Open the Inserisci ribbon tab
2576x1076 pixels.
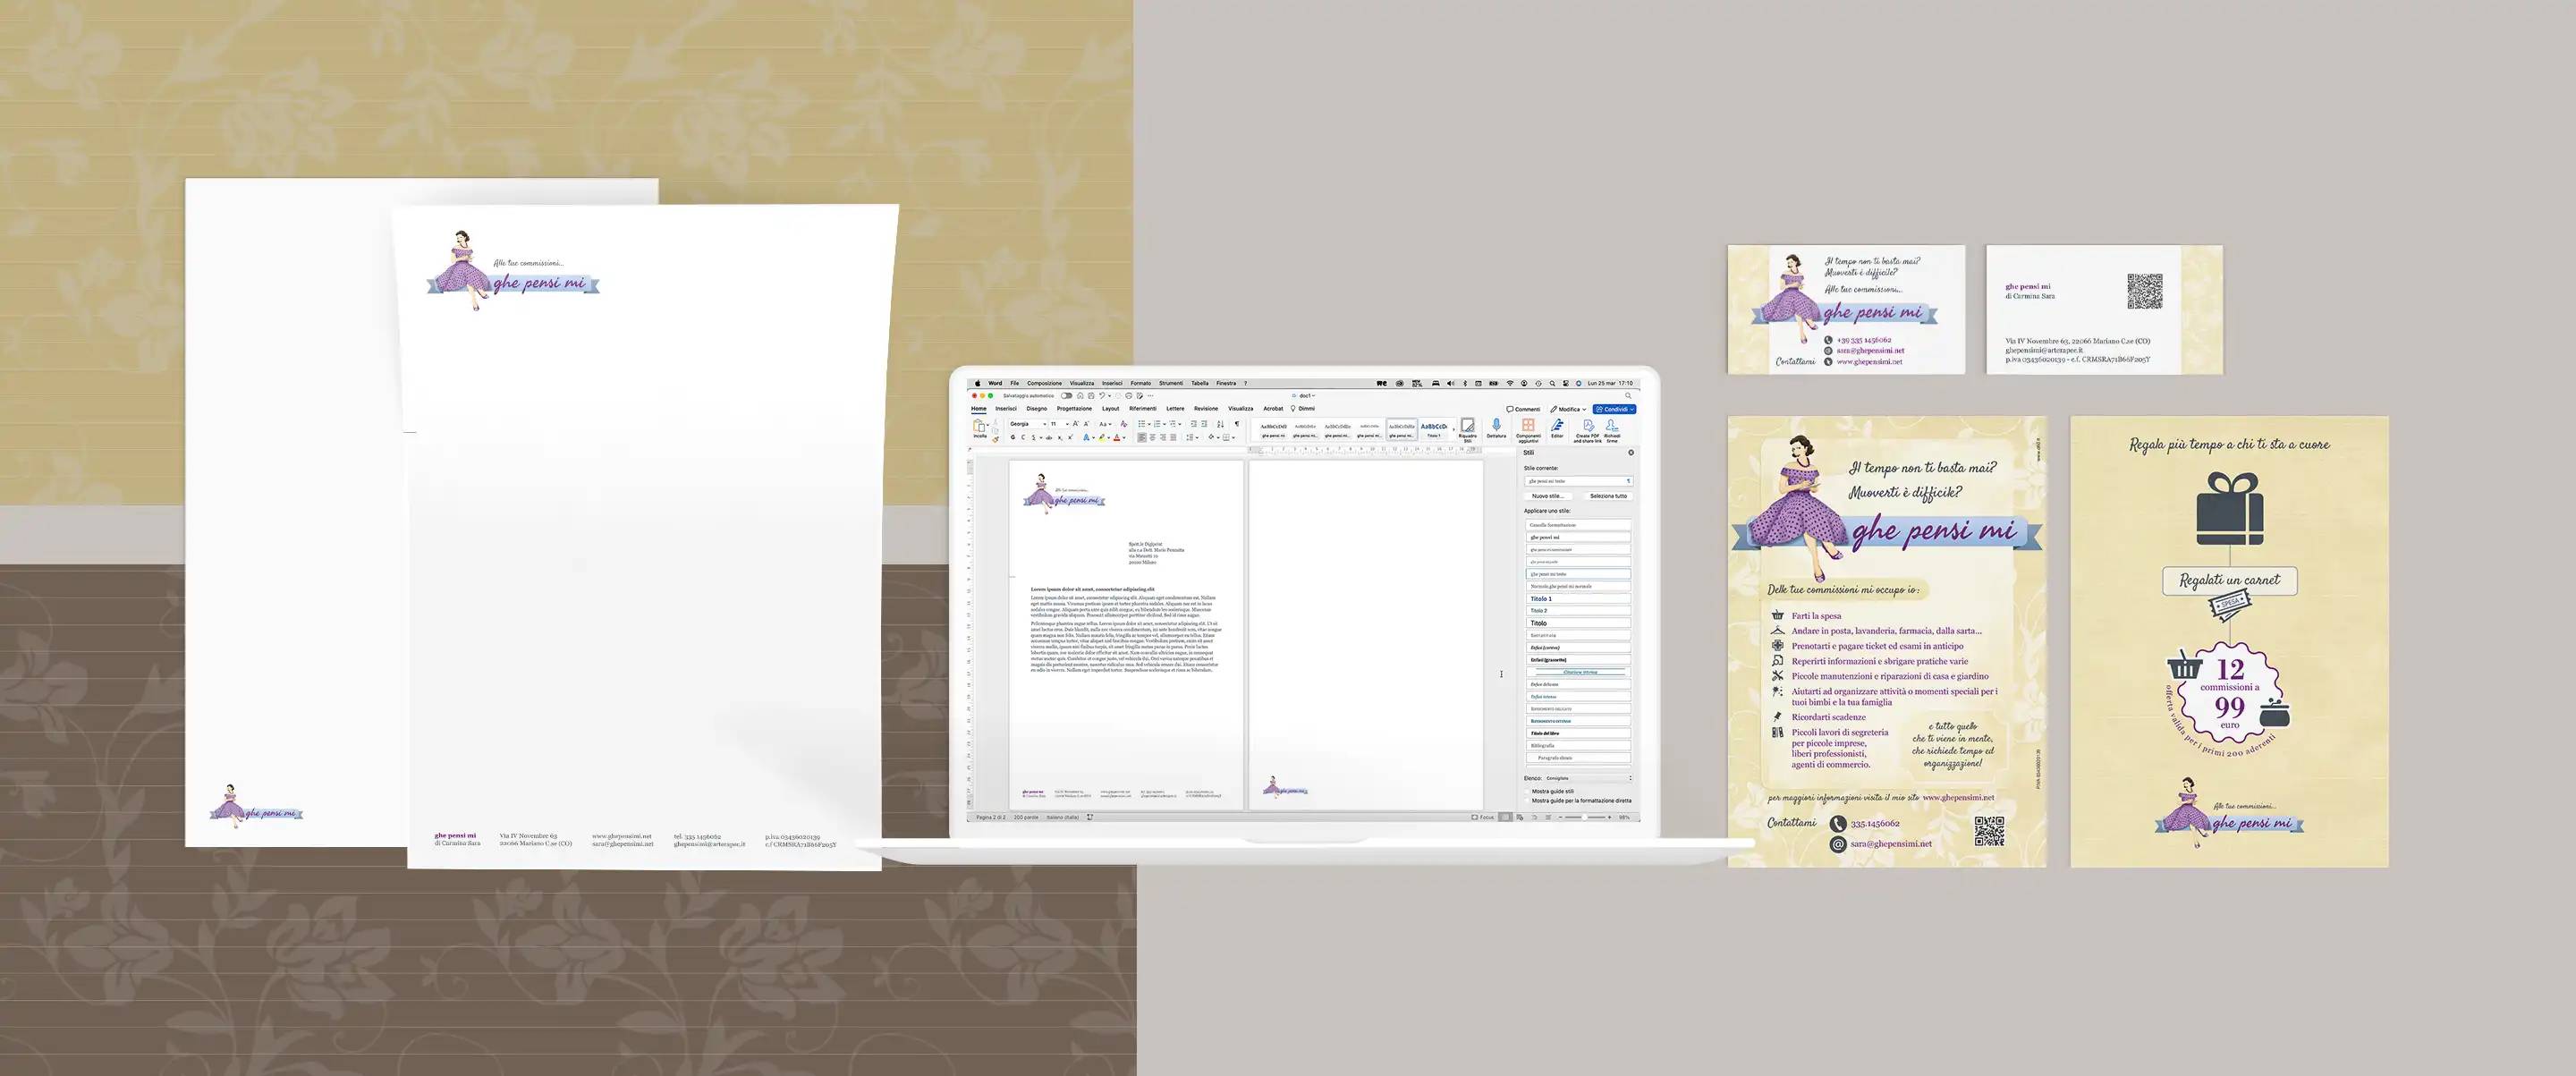coord(1006,409)
